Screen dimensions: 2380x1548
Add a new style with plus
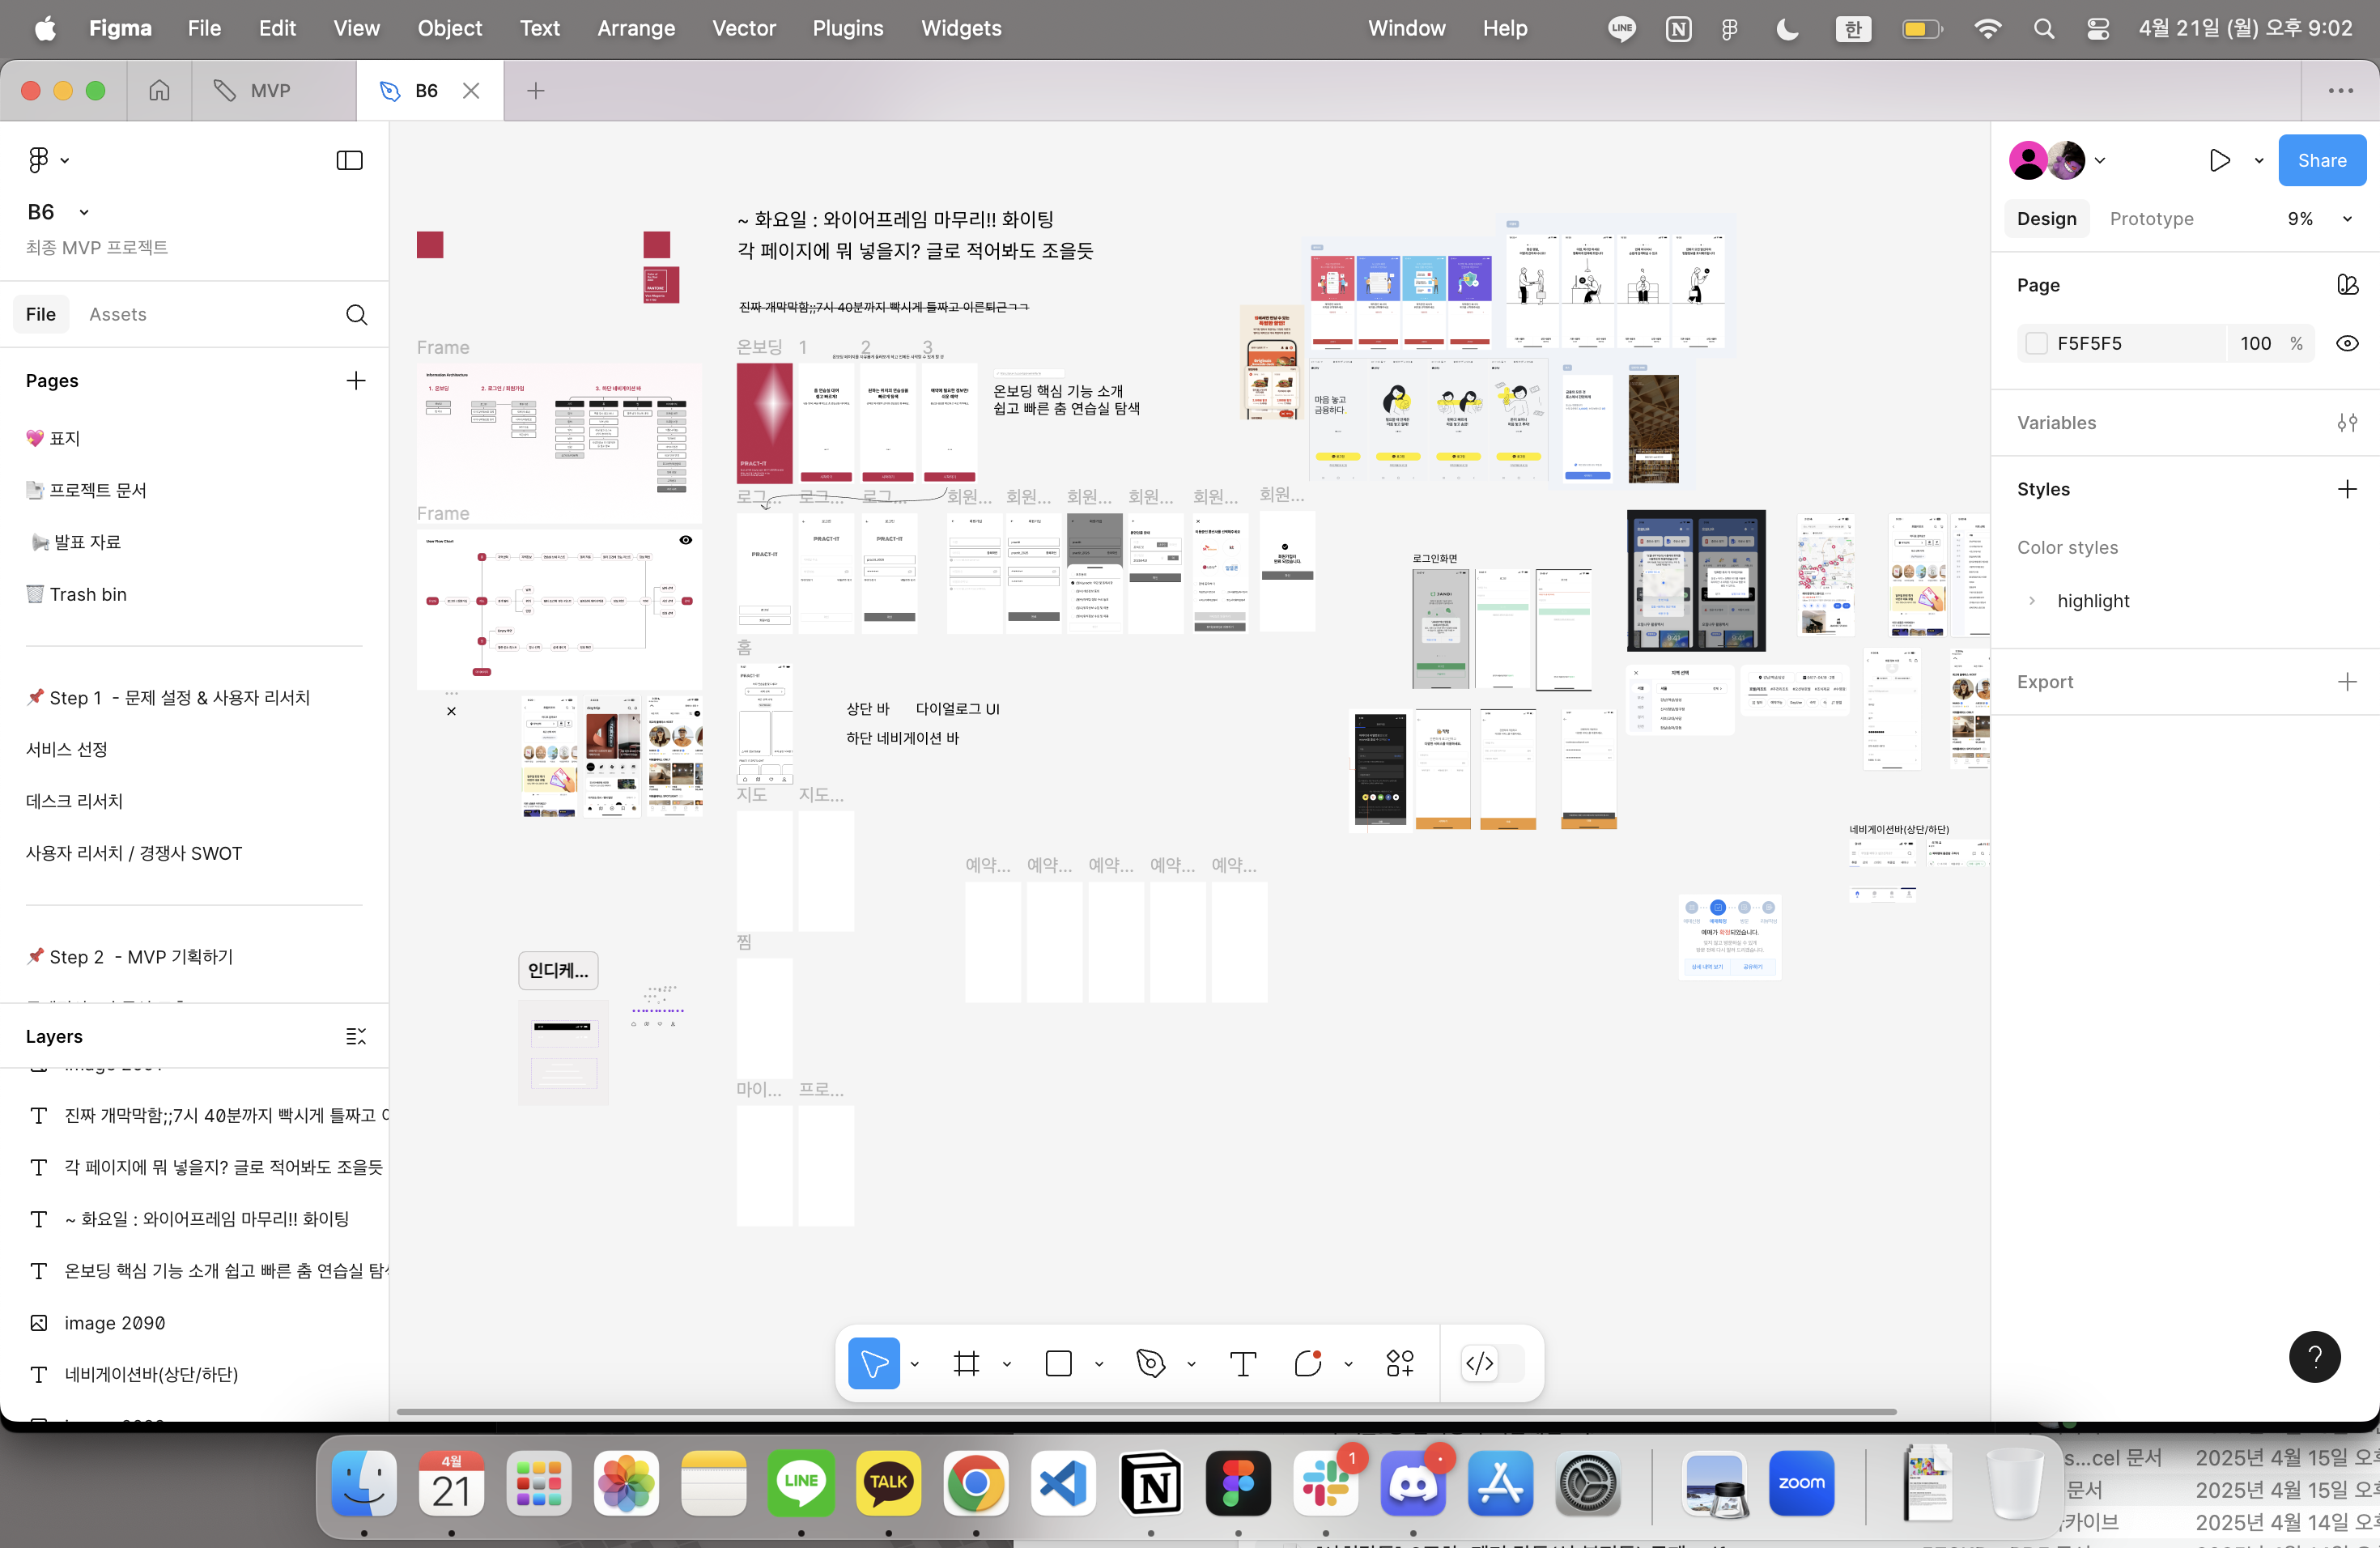pos(2346,489)
